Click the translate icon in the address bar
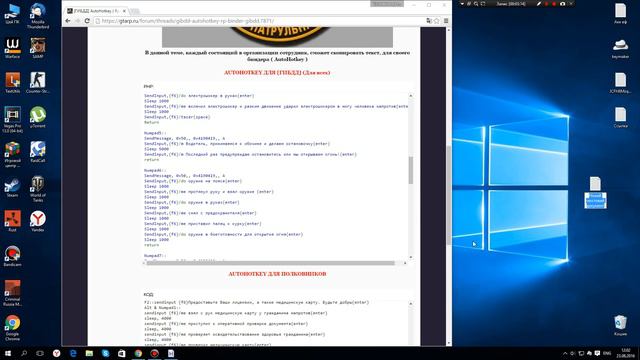The width and height of the screenshot is (640, 360). (x=429, y=21)
